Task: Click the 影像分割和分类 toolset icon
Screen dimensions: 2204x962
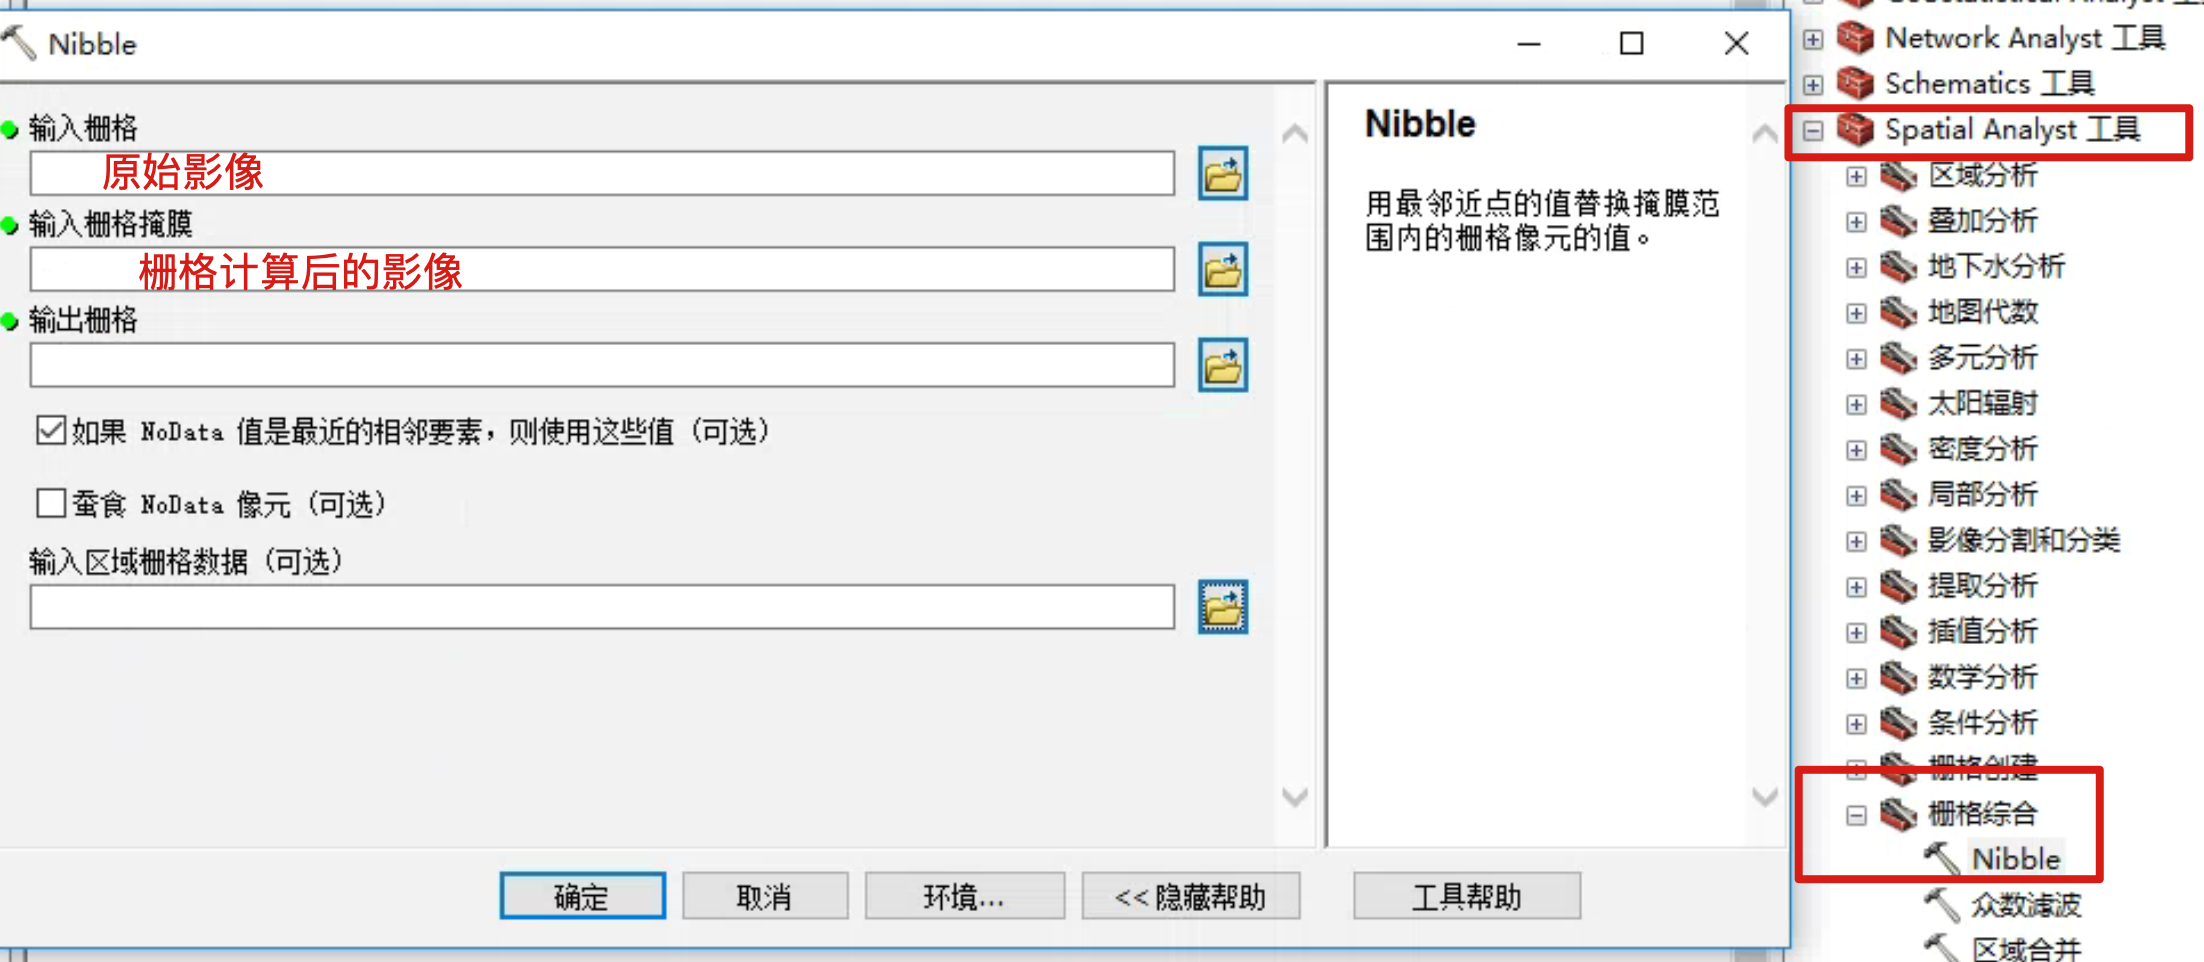Action: [x=1898, y=540]
